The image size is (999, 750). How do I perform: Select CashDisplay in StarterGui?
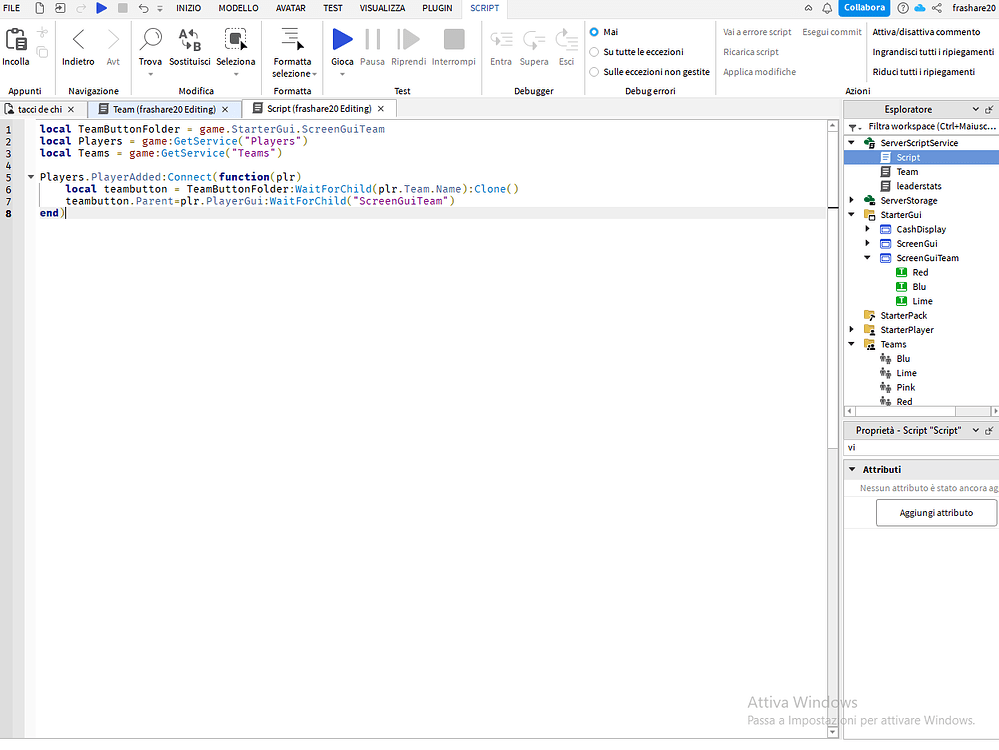pyautogui.click(x=921, y=229)
